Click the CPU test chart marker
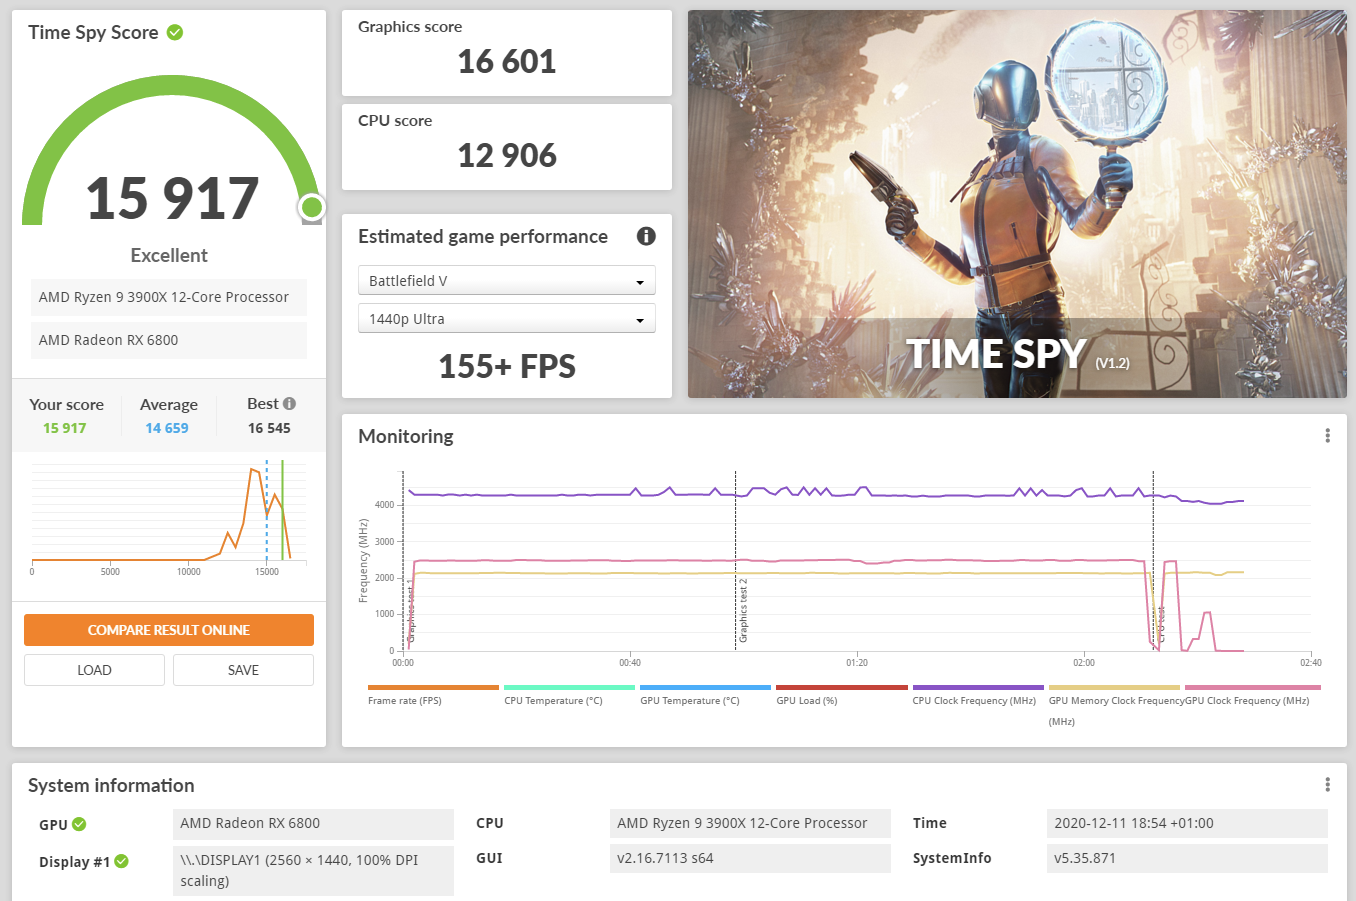Screen dimensions: 1356x901 1161,624
